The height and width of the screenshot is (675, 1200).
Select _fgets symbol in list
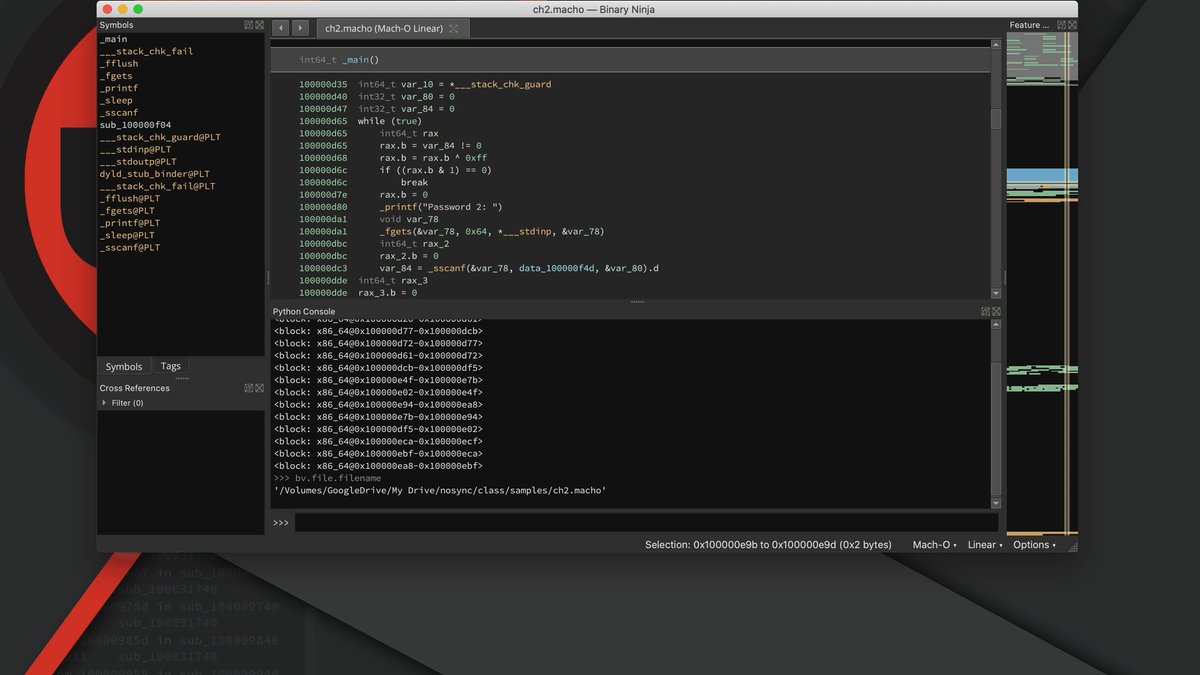click(116, 76)
